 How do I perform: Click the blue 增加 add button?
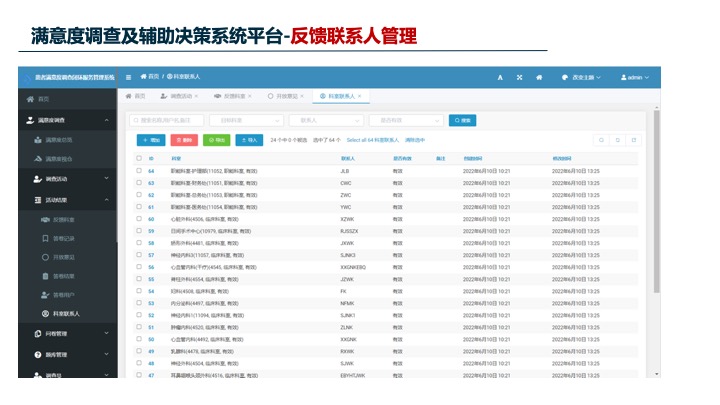151,140
